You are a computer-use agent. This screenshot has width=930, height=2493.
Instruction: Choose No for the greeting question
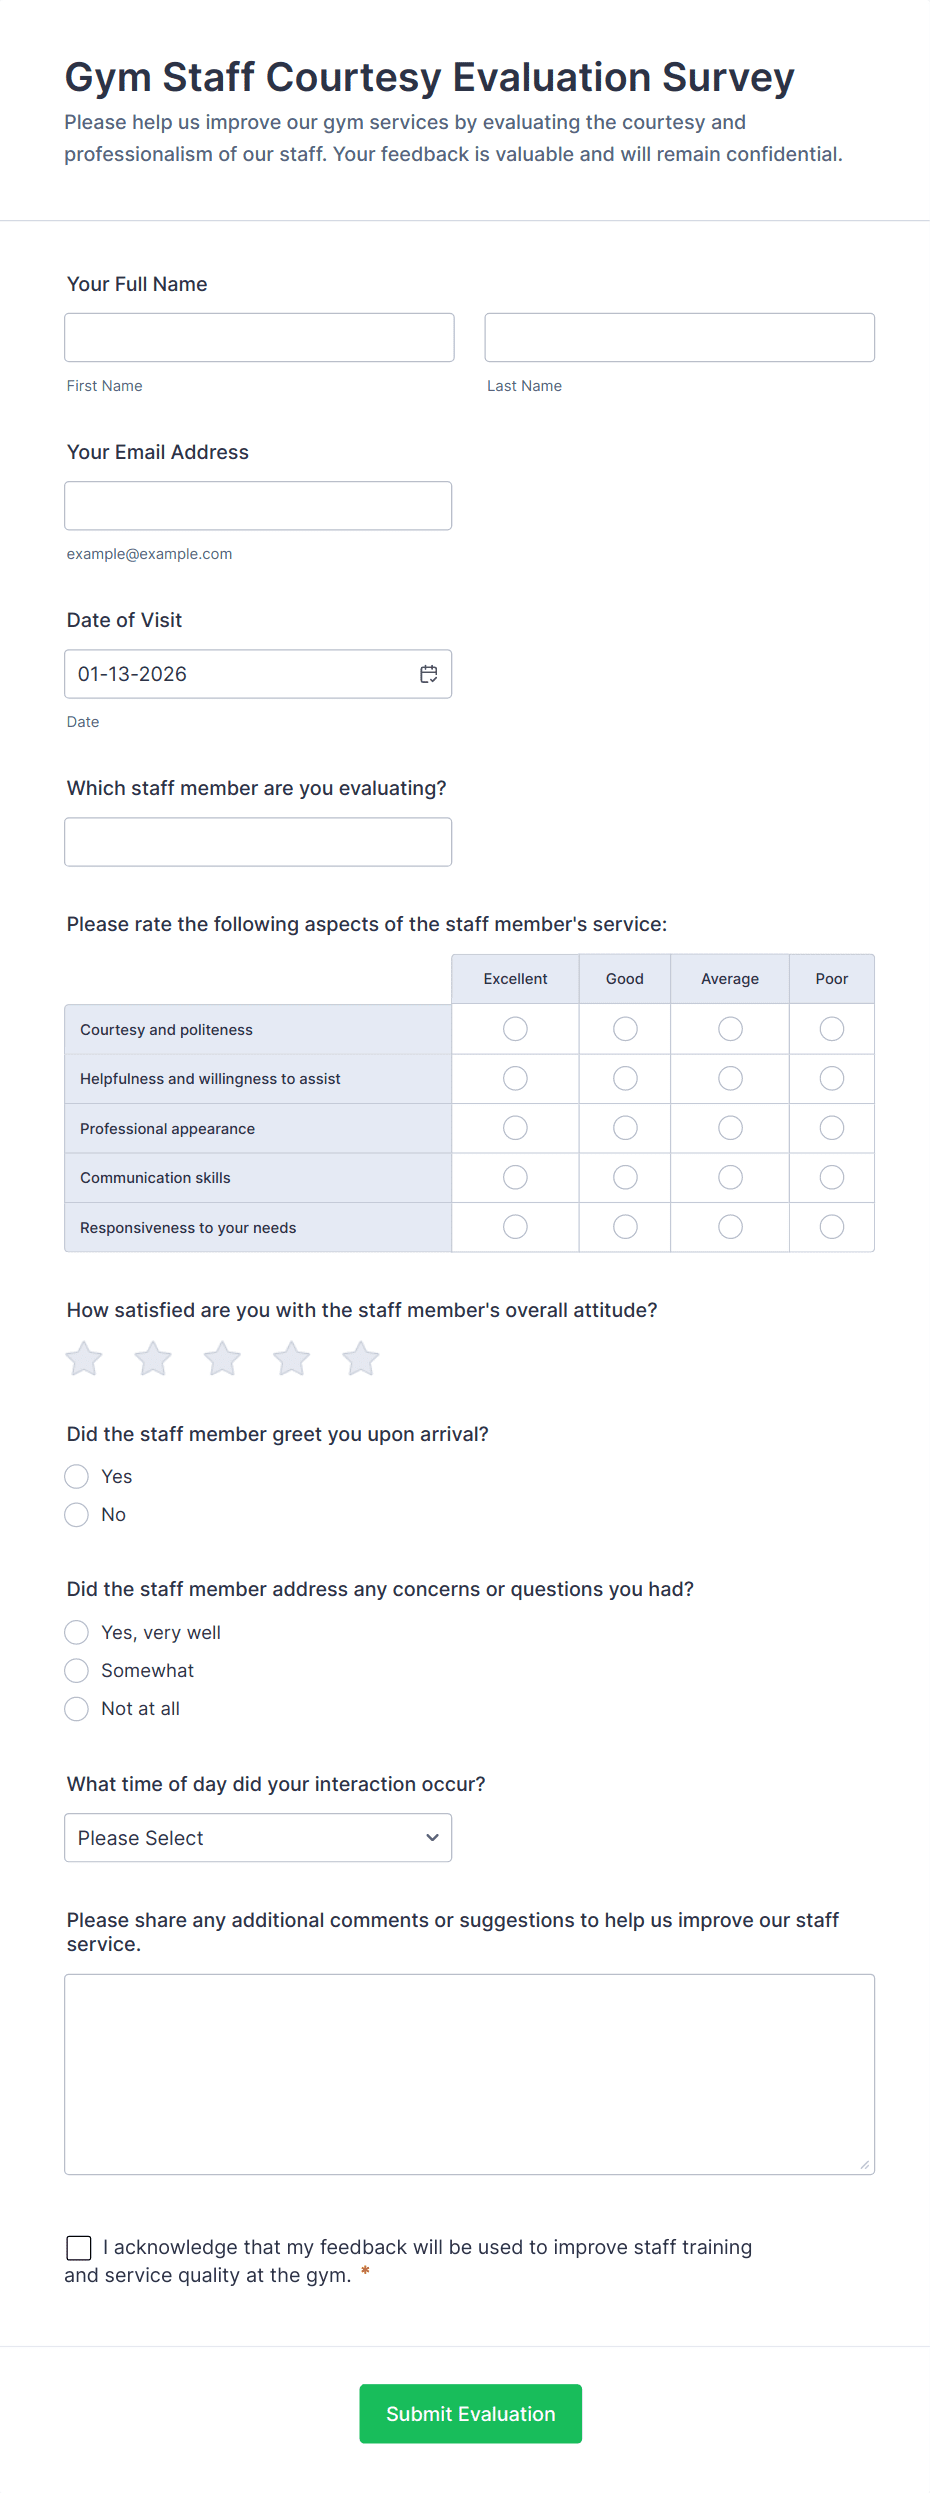click(76, 1514)
